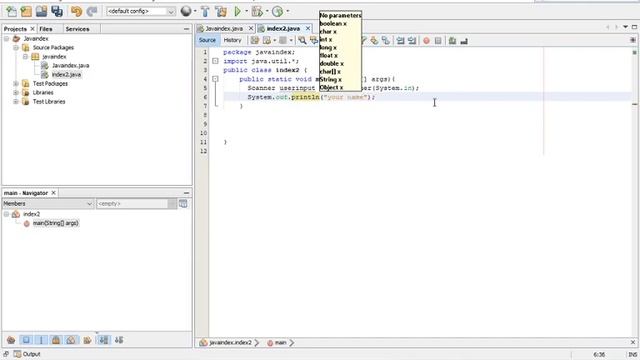Click the globe browser icon in main toolbar
Image resolution: width=640 pixels, height=360 pixels.
[x=186, y=11]
